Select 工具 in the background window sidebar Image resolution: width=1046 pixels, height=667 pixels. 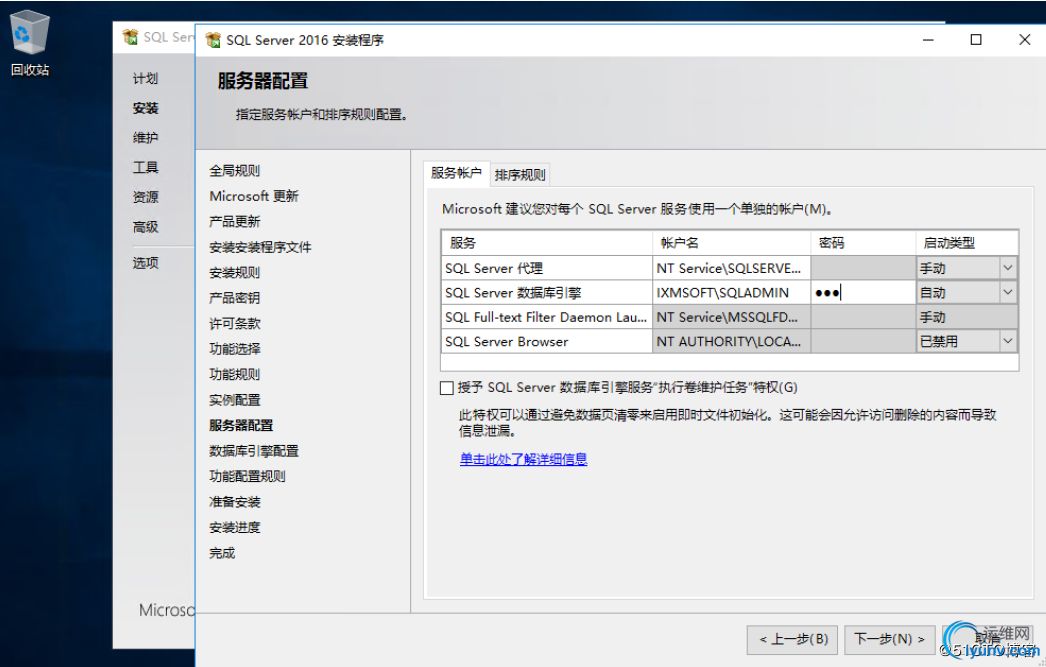click(145, 167)
